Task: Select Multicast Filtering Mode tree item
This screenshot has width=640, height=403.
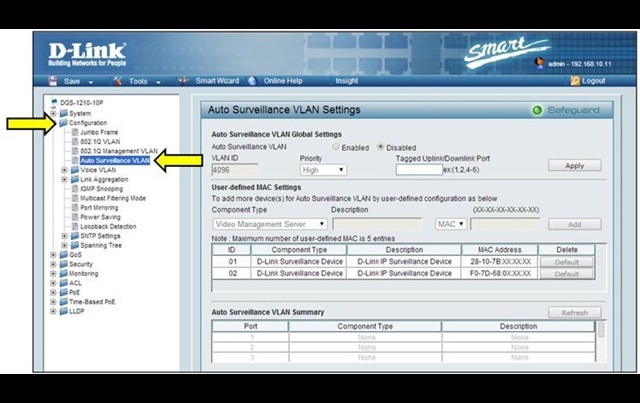Action: (113, 198)
